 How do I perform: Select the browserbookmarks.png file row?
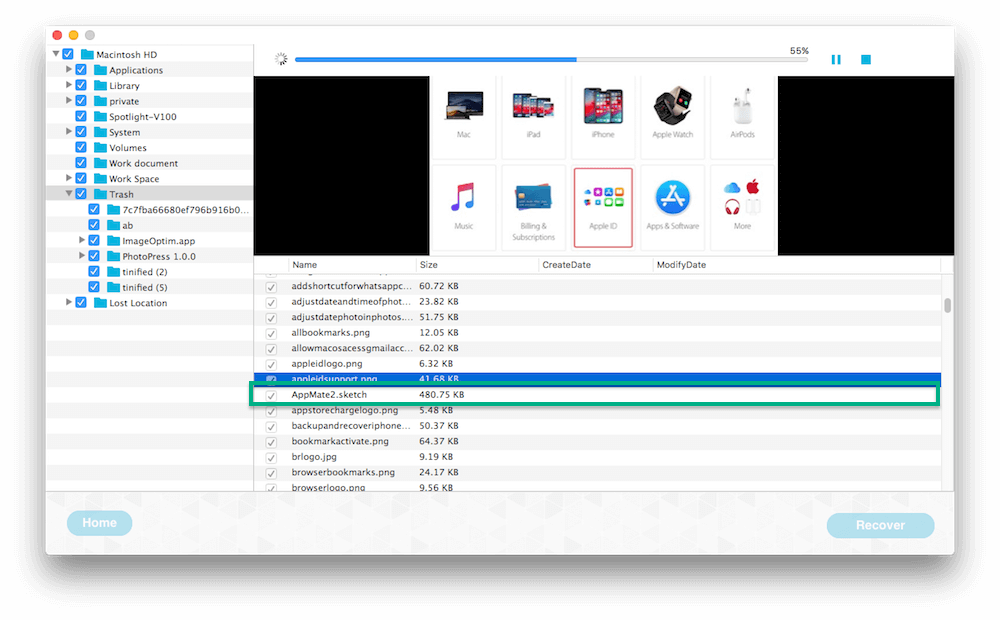pos(598,473)
